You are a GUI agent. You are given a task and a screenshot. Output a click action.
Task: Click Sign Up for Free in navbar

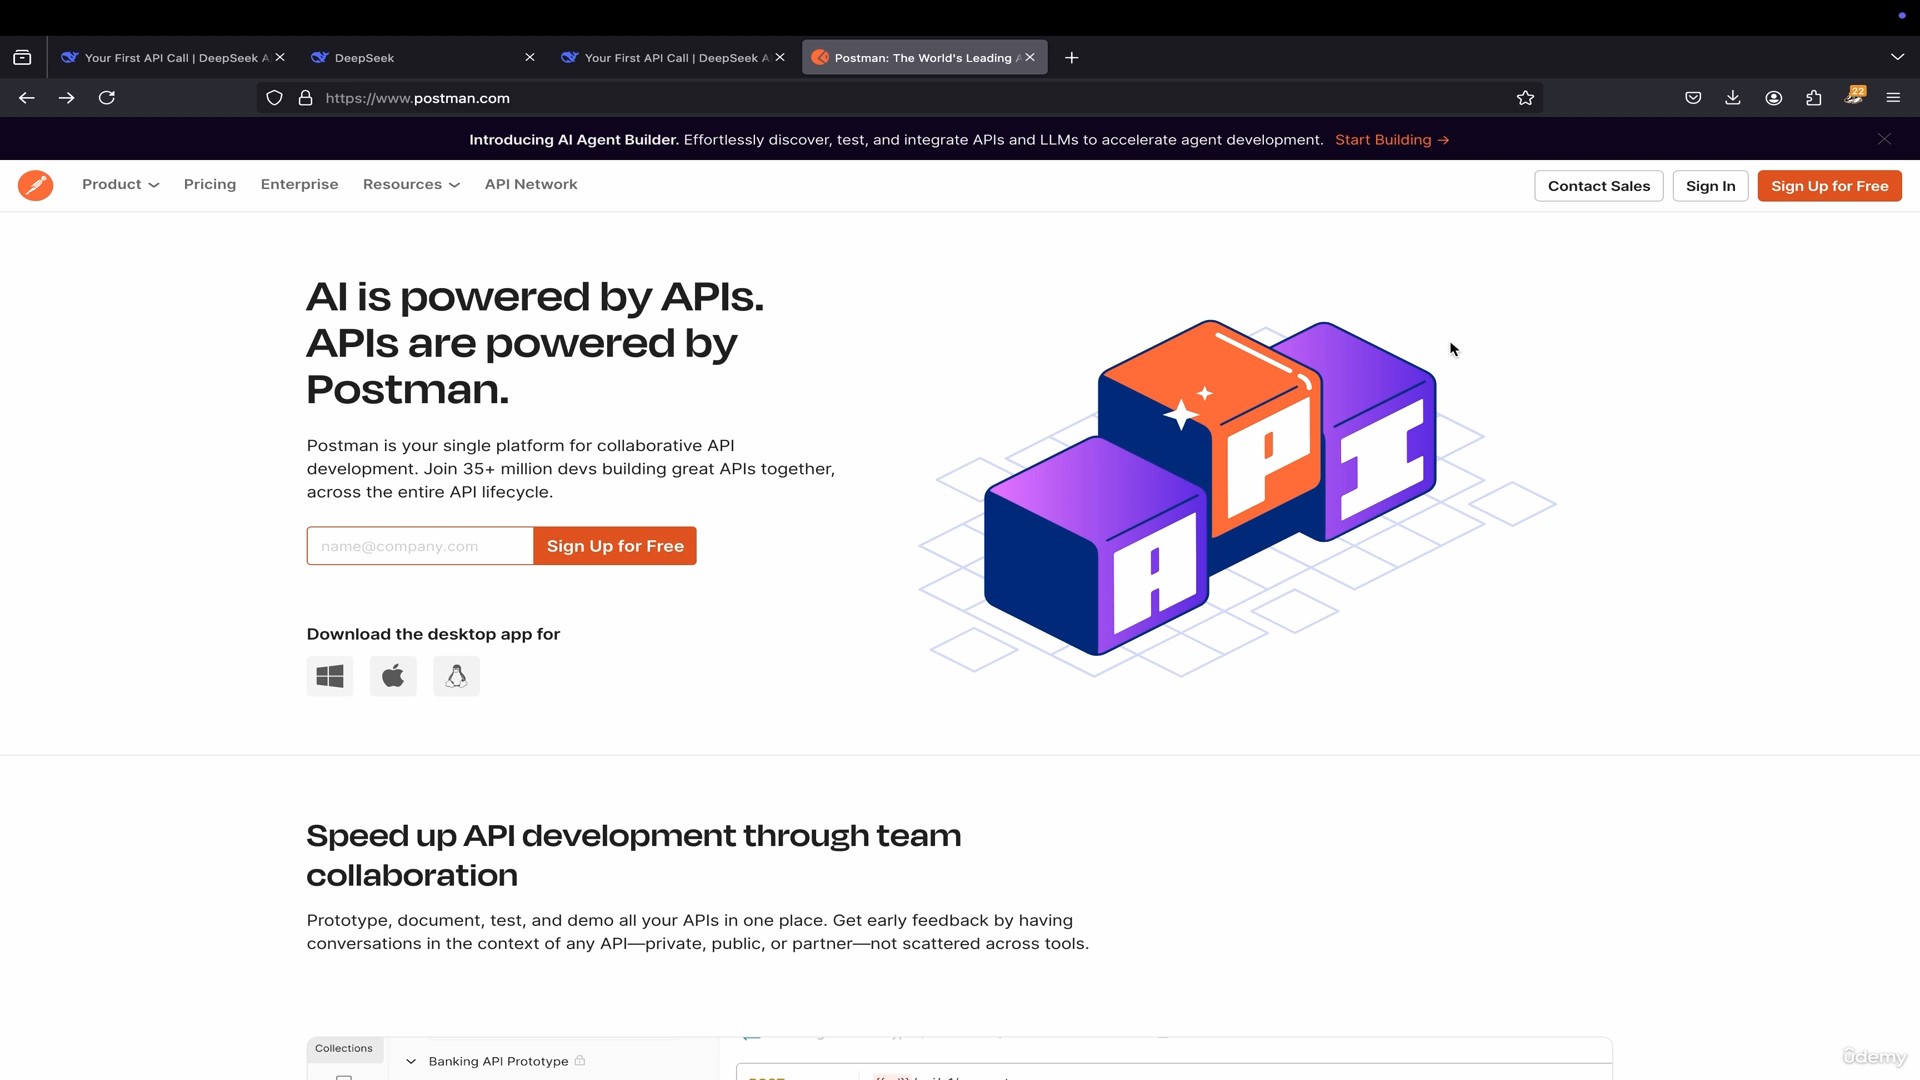1829,186
